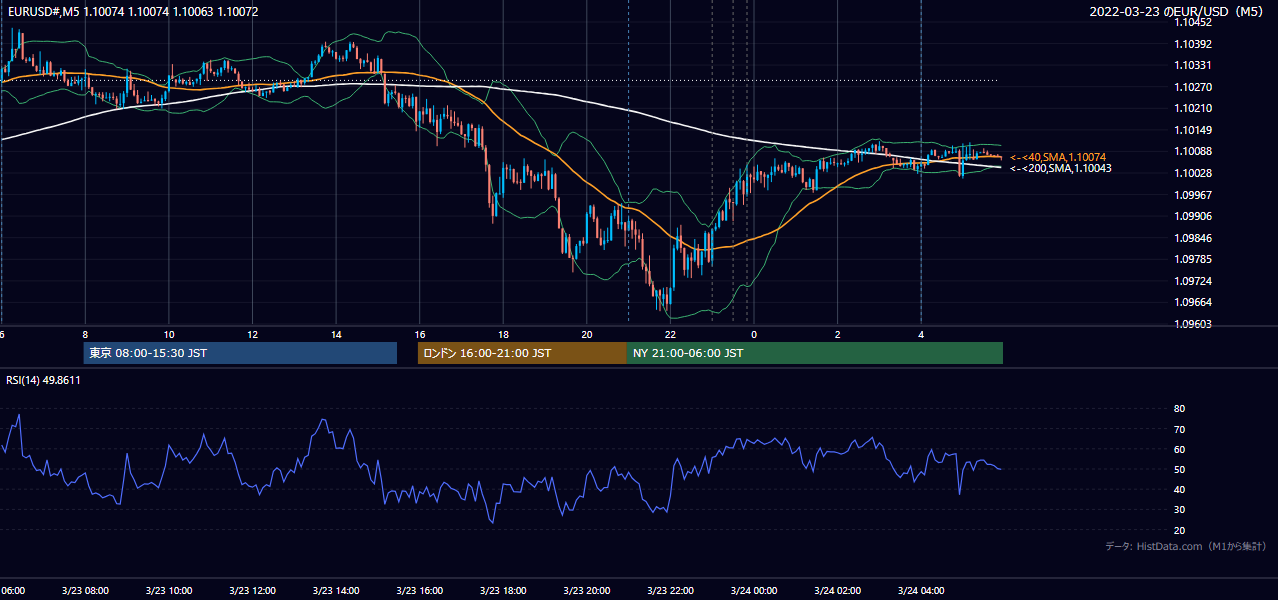1278x600 pixels.
Task: Click price axis value 1.10088
Action: [x=1193, y=151]
